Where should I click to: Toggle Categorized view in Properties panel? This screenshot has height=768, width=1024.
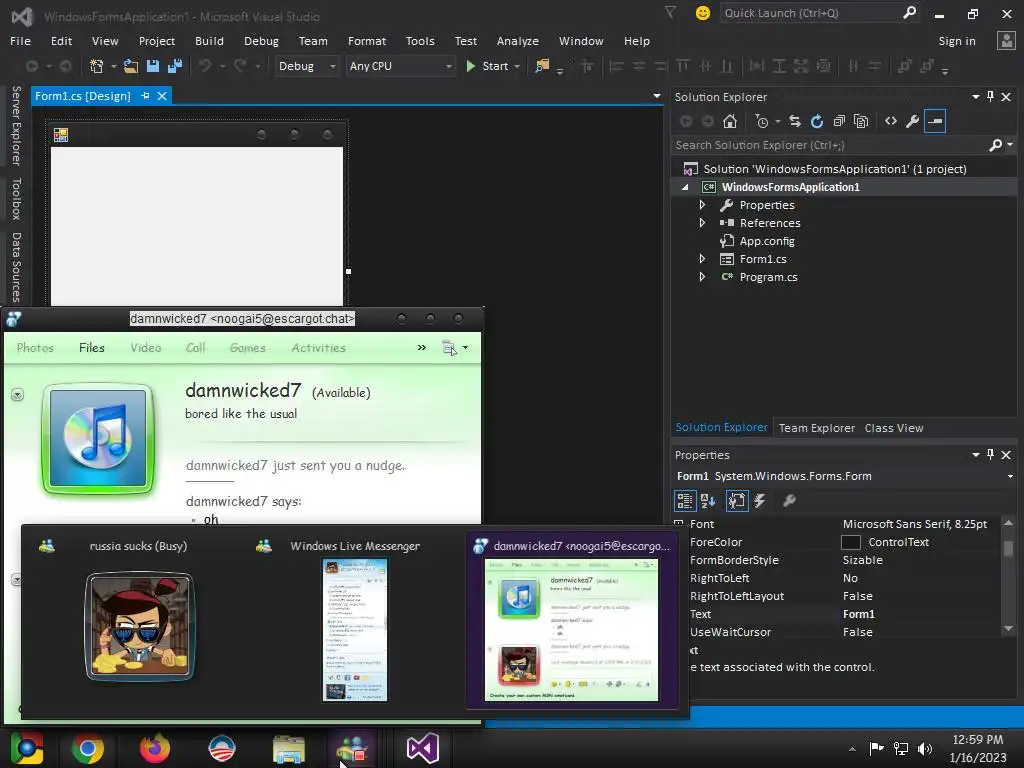pos(684,501)
